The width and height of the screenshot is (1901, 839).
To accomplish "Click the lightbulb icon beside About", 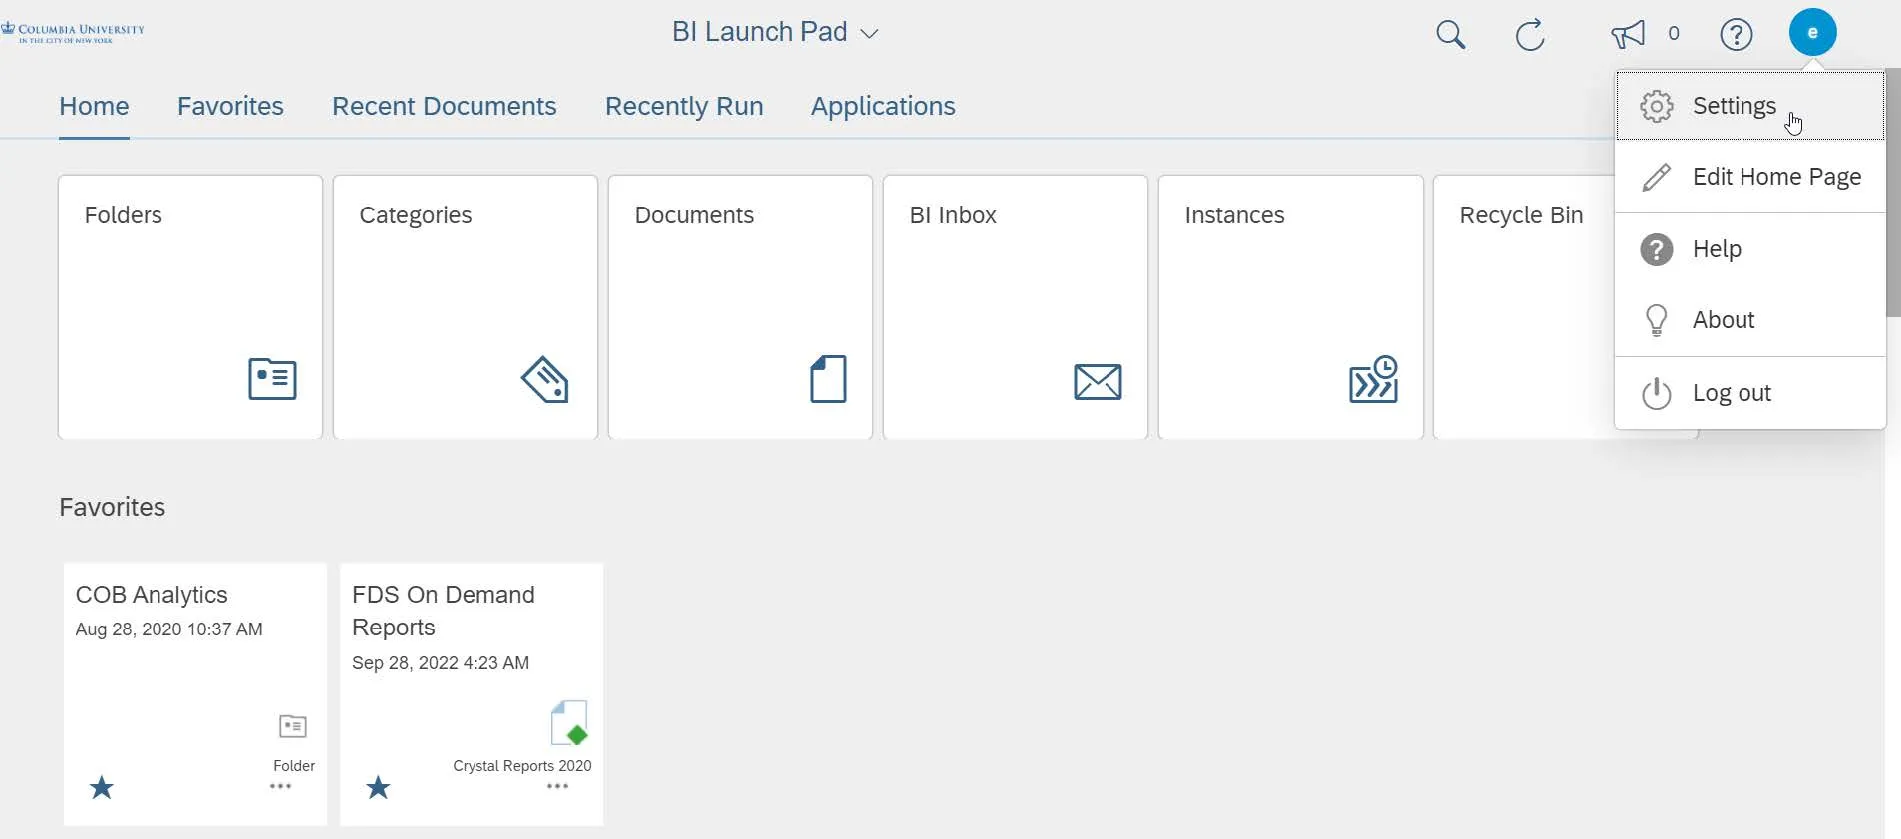I will 1656,320.
